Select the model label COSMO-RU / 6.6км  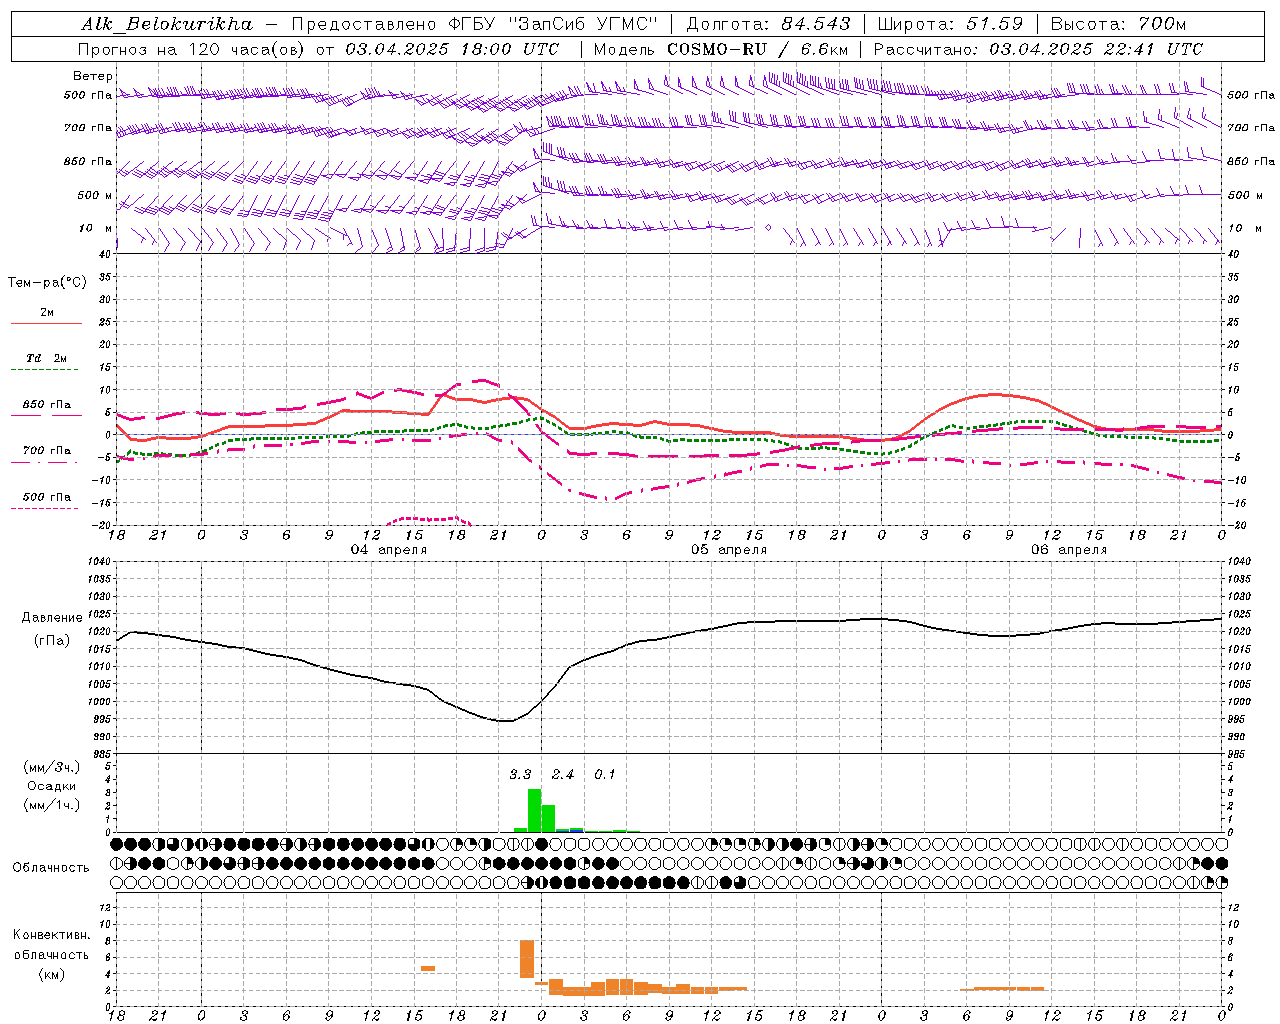[x=758, y=49]
